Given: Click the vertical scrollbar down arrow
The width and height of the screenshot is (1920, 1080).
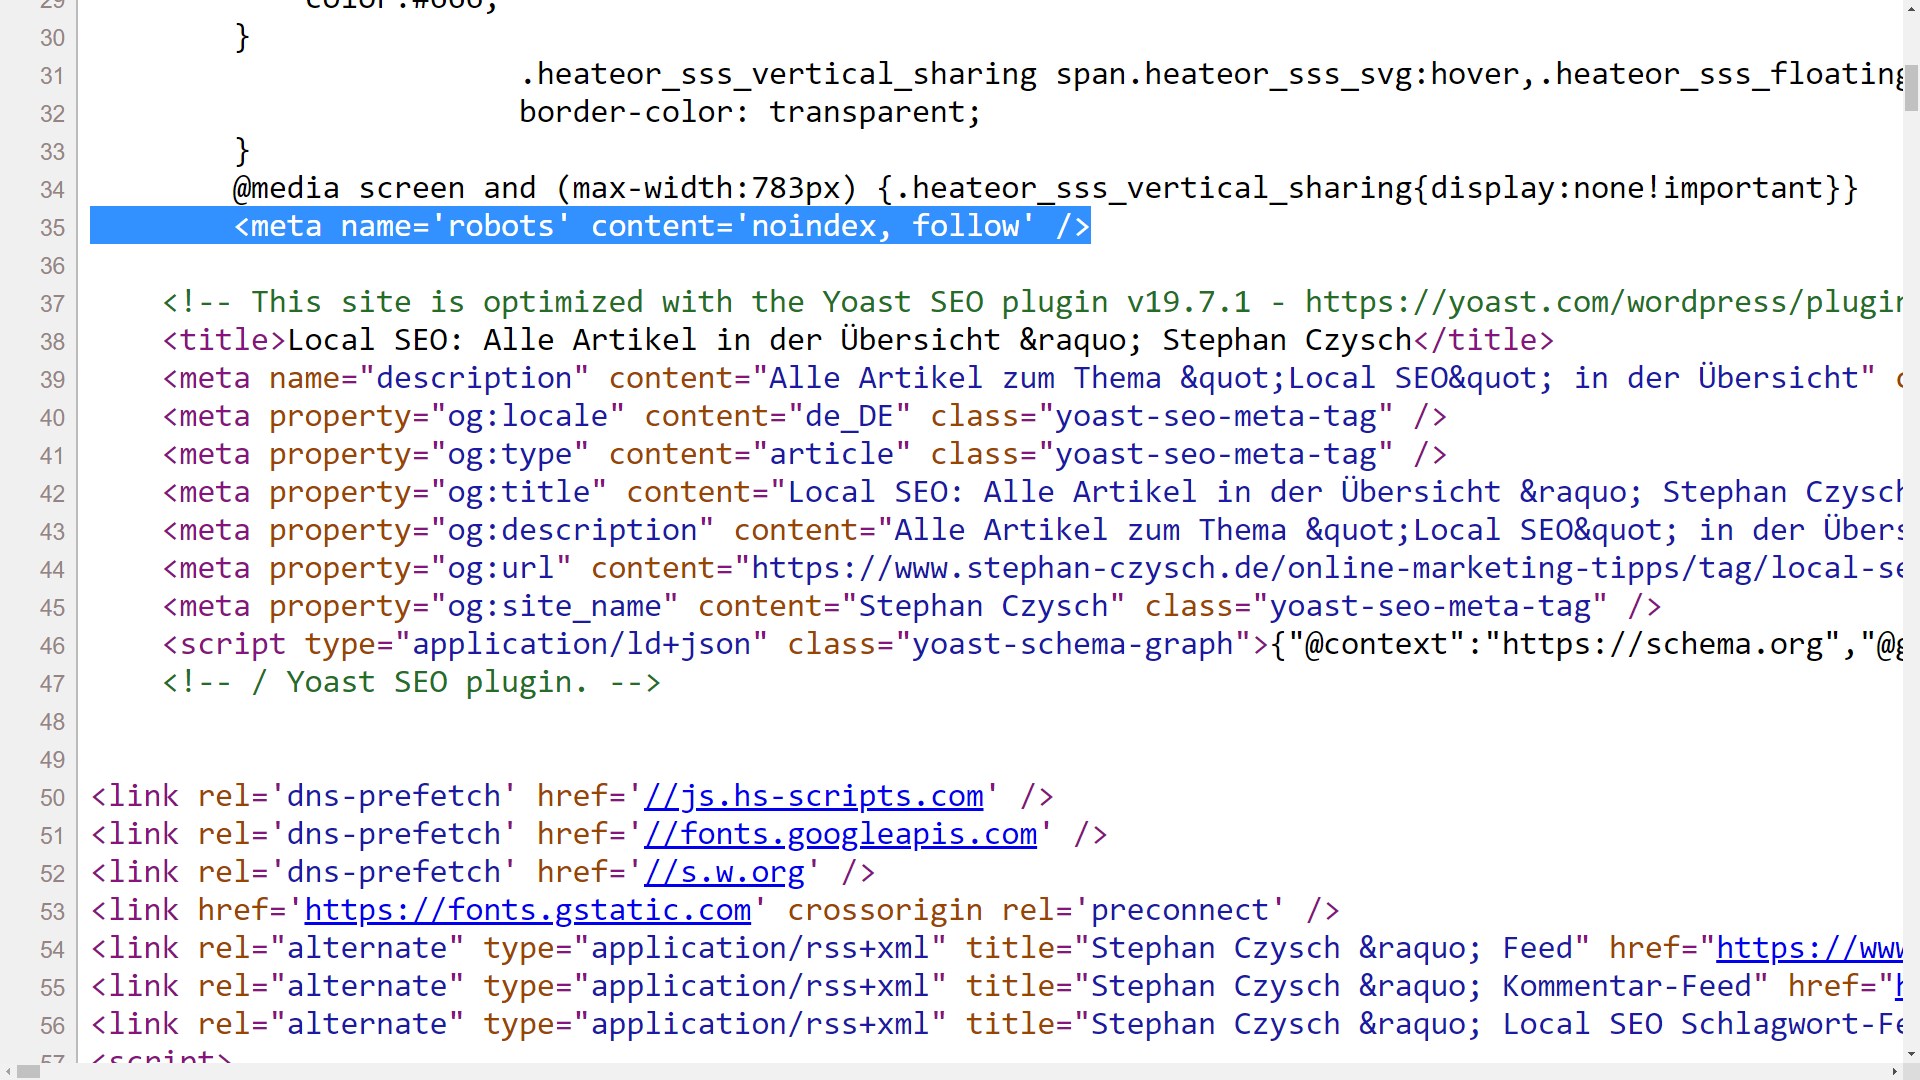Looking at the screenshot, I should 1911,1054.
